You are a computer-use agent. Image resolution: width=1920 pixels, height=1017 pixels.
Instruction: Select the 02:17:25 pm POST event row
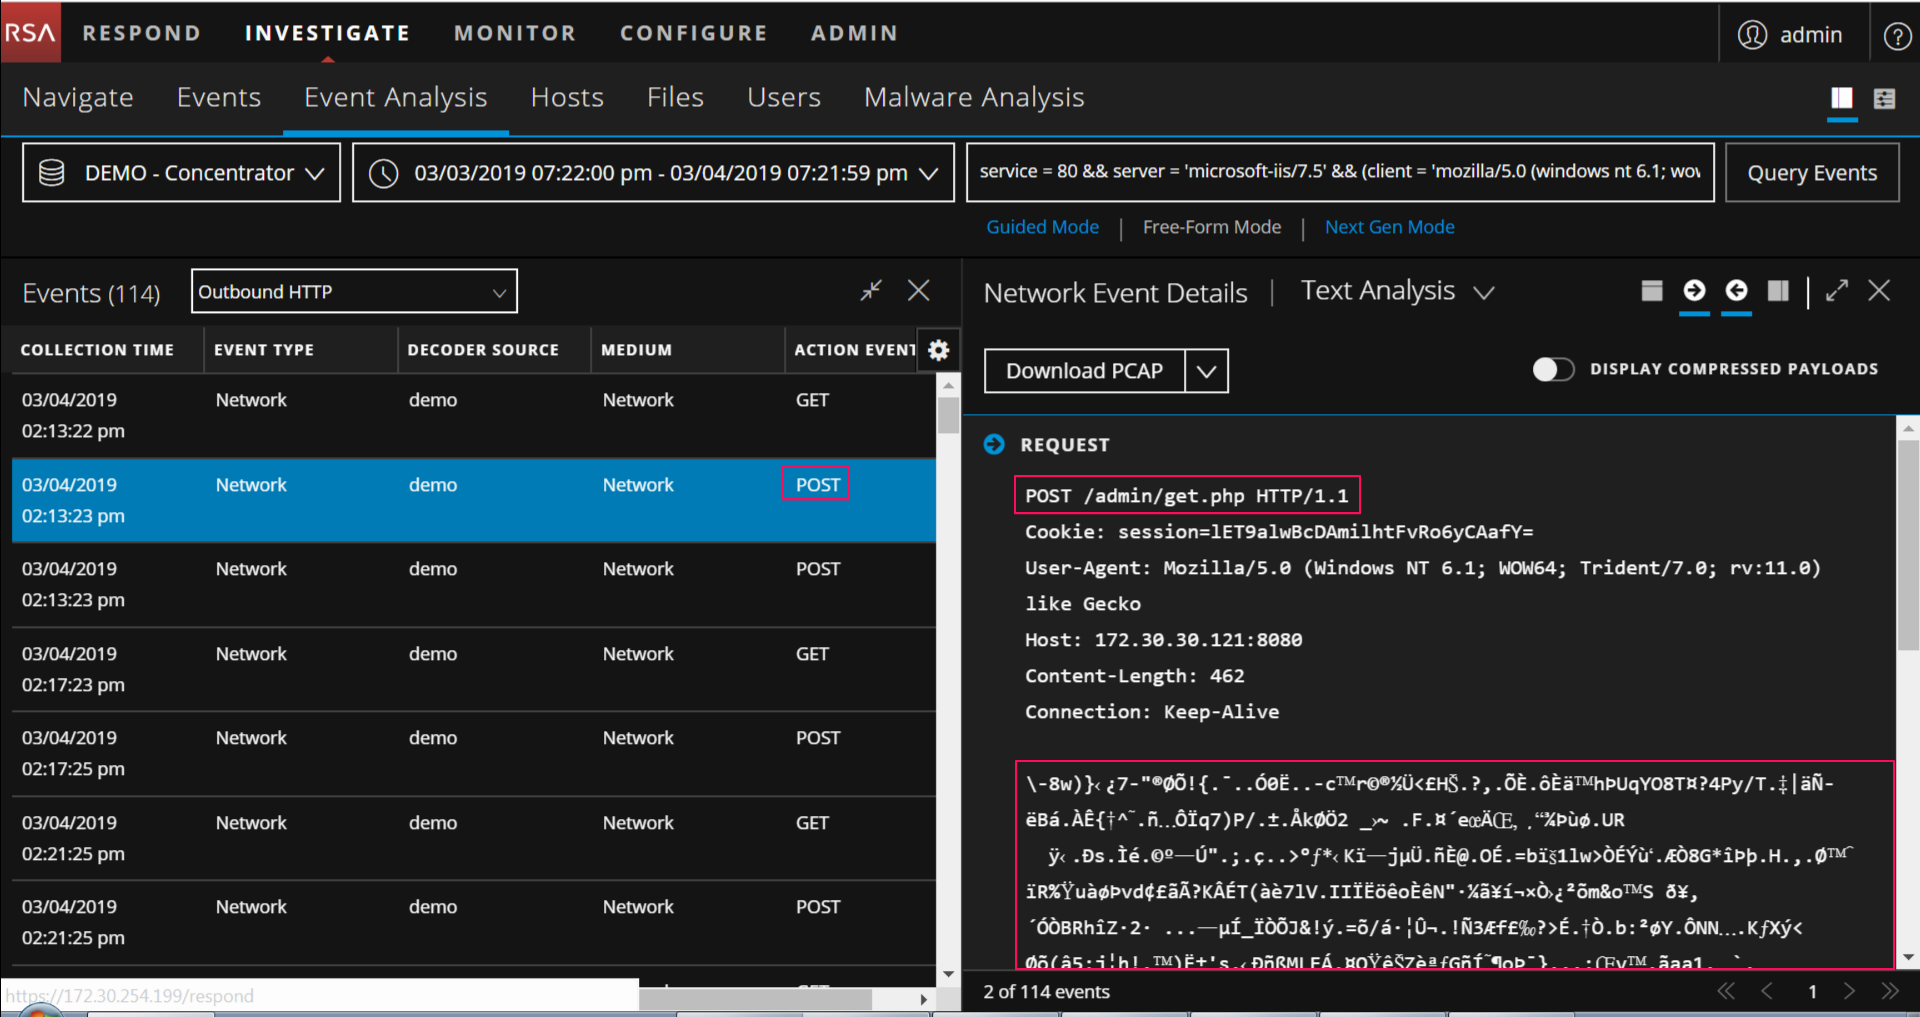[473, 753]
